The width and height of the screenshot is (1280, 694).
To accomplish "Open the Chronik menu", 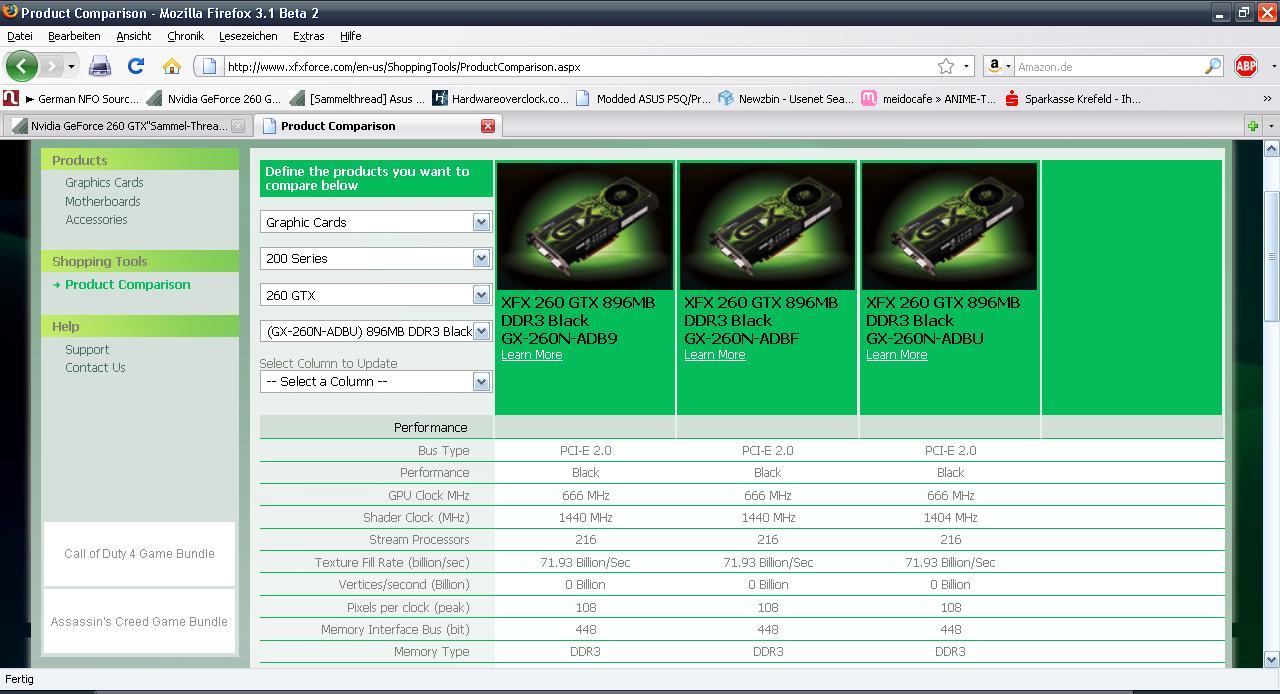I will pos(185,36).
